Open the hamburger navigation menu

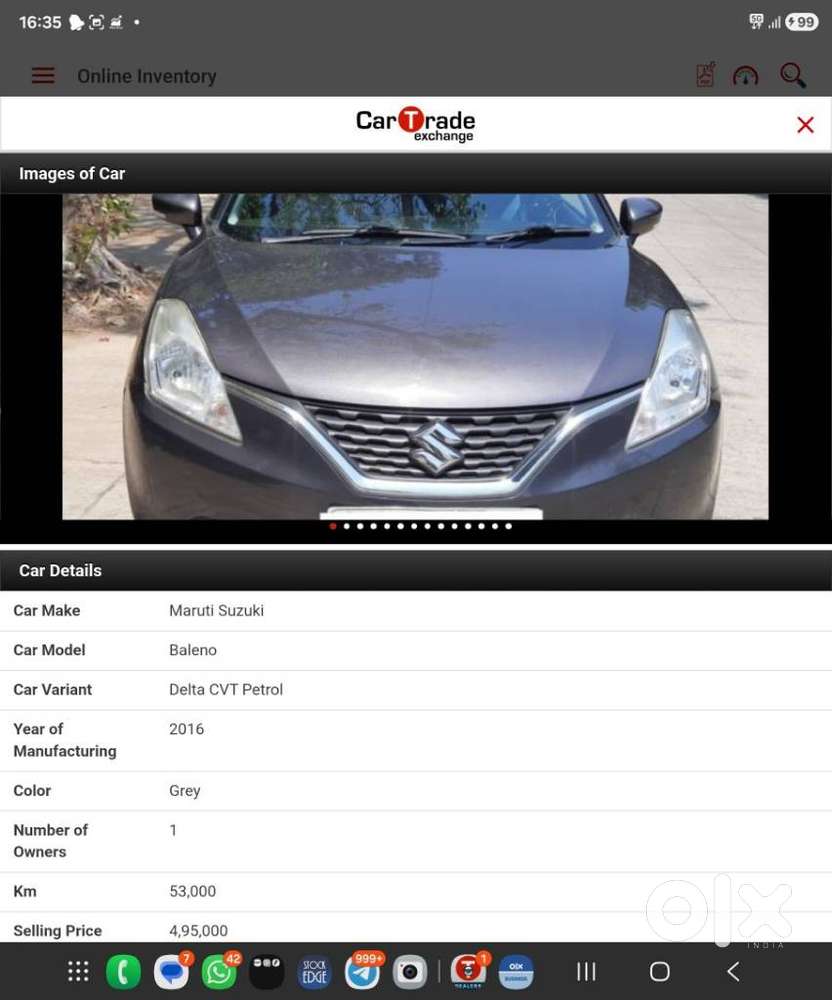42,75
